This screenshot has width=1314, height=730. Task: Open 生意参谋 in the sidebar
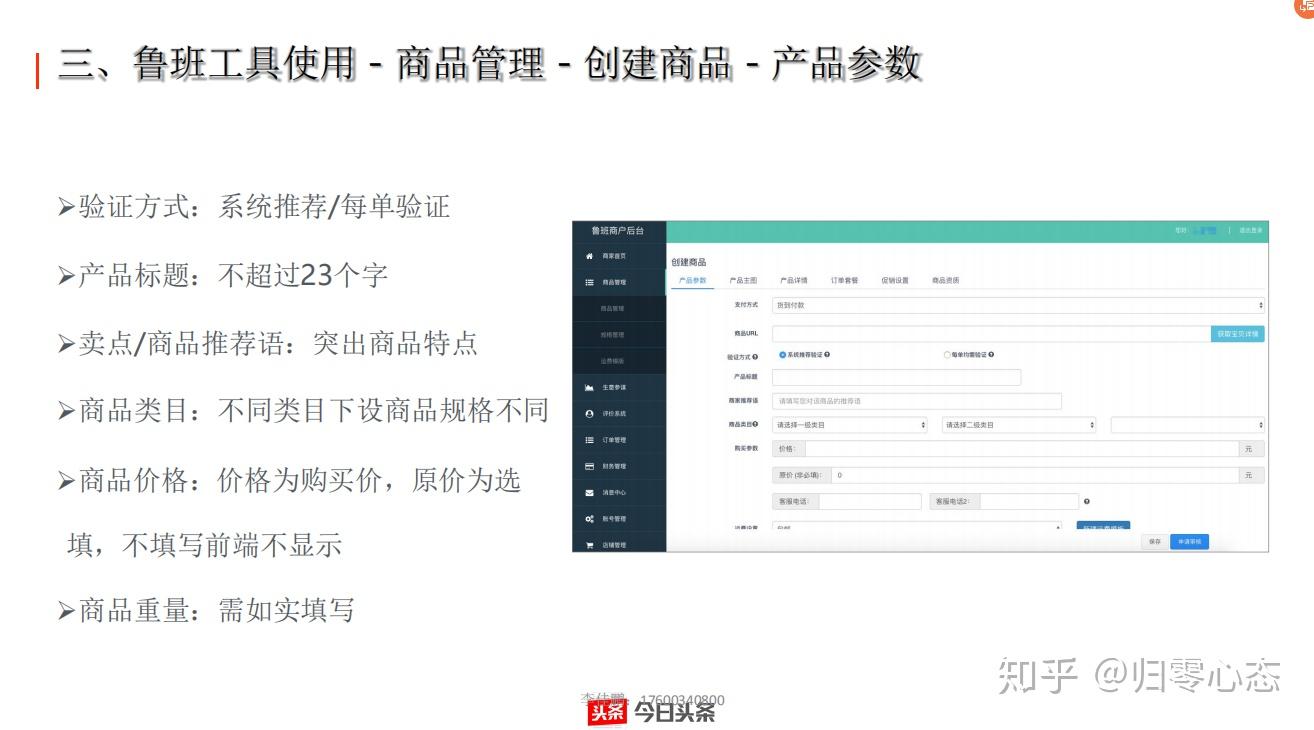[614, 387]
